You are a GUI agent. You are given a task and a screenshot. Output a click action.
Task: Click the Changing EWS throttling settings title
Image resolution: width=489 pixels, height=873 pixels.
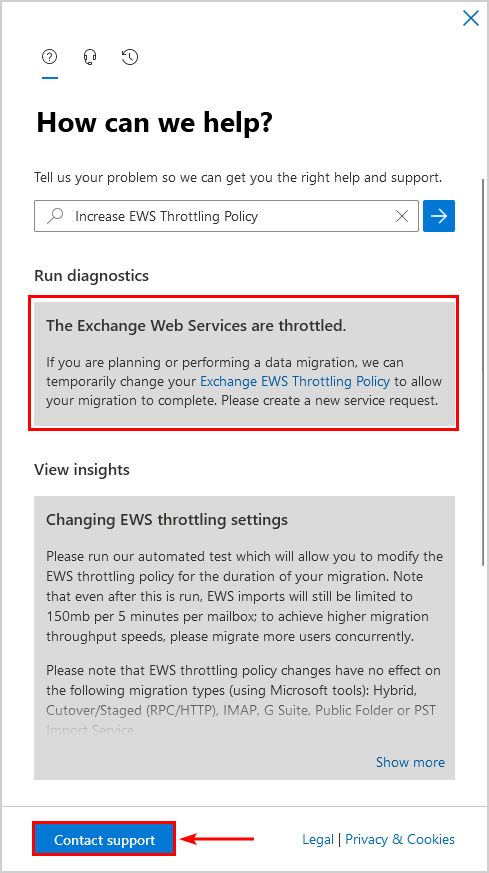click(167, 519)
